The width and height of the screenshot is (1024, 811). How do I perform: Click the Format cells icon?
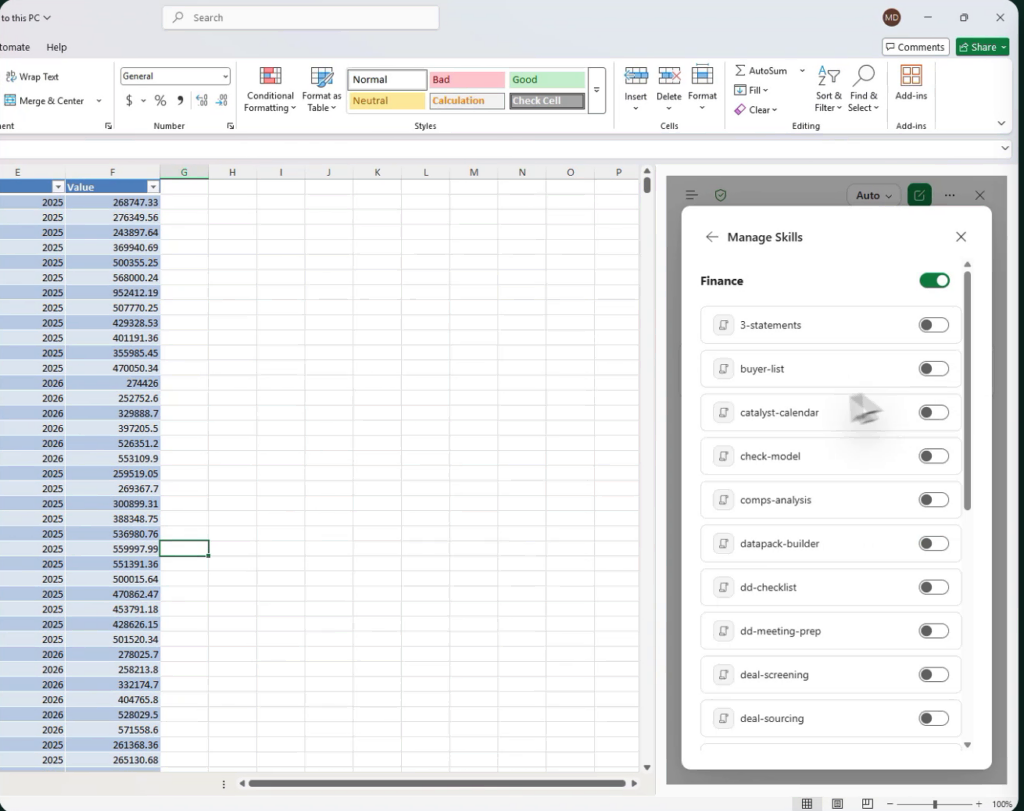pos(702,76)
